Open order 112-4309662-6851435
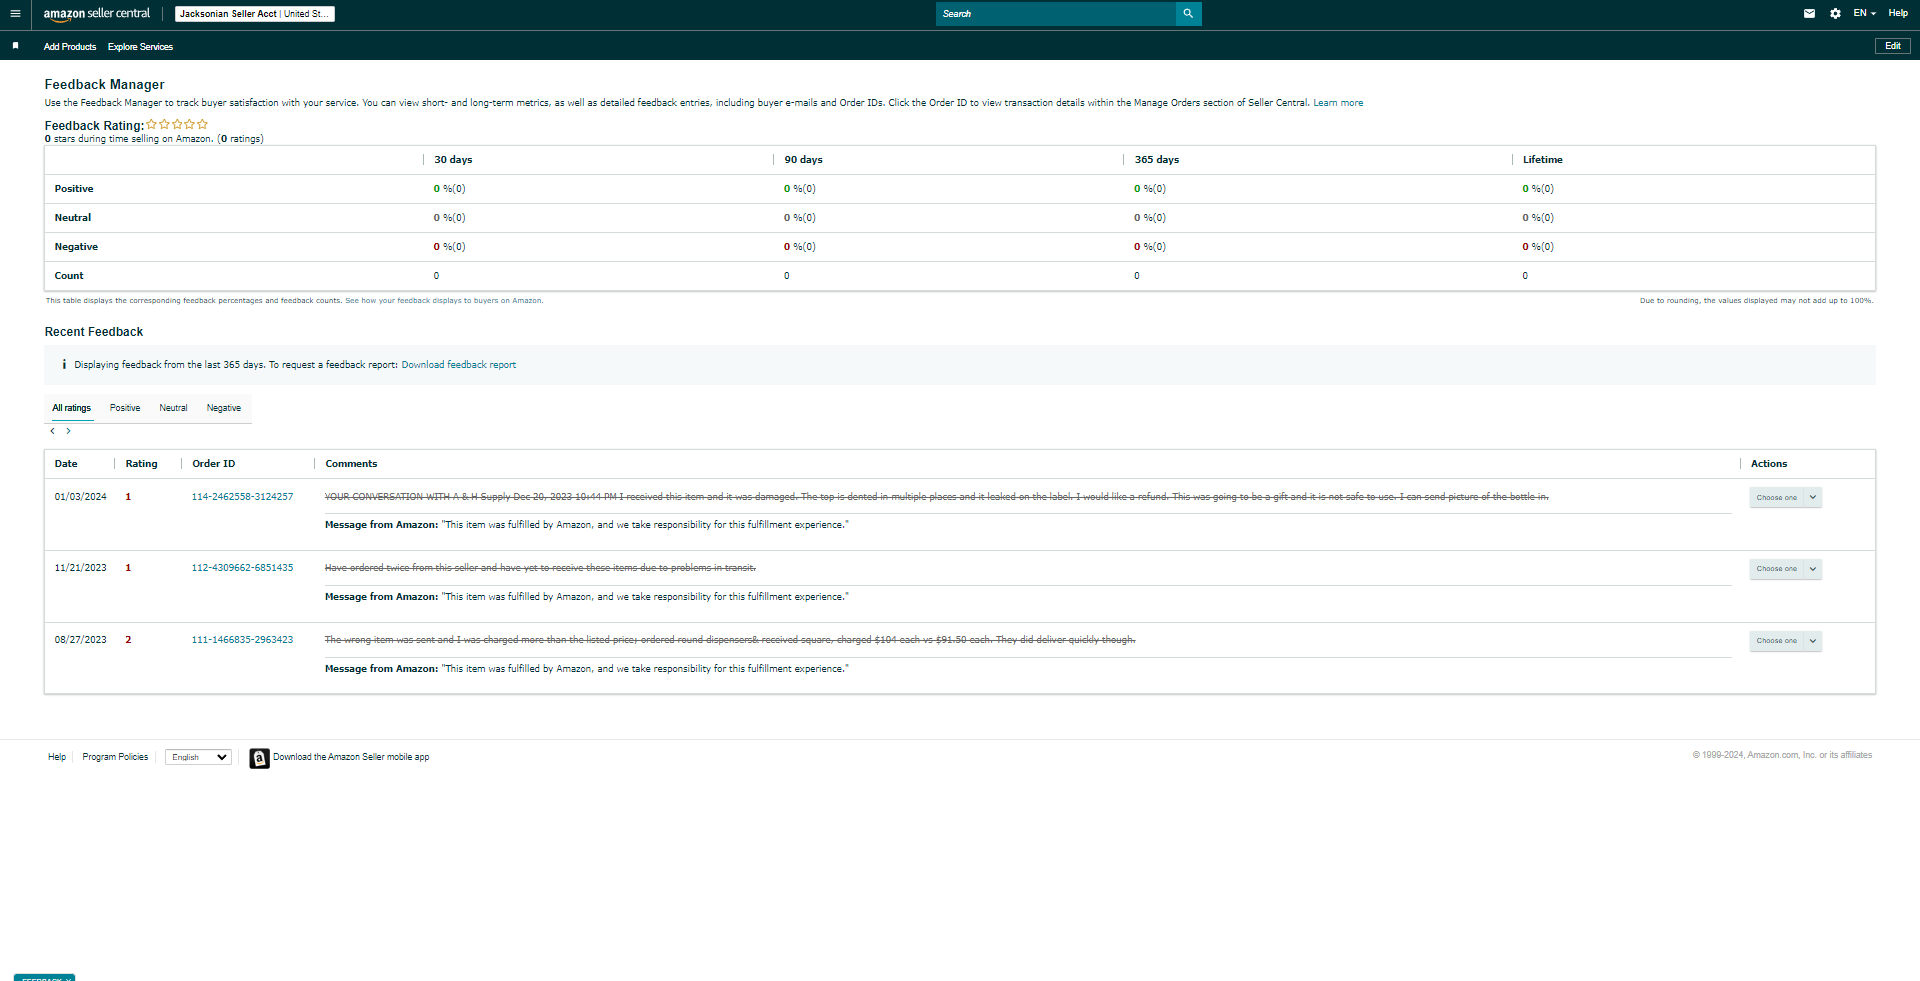Viewport: 1920px width, 981px height. [x=243, y=568]
